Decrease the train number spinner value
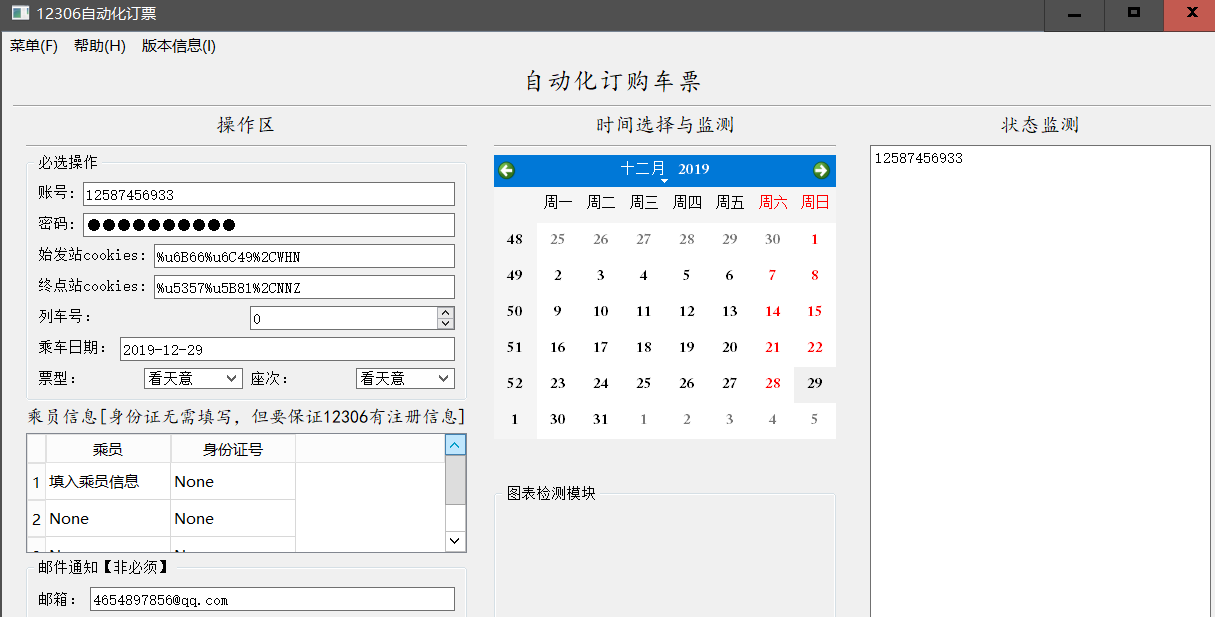The image size is (1215, 617). point(446,323)
